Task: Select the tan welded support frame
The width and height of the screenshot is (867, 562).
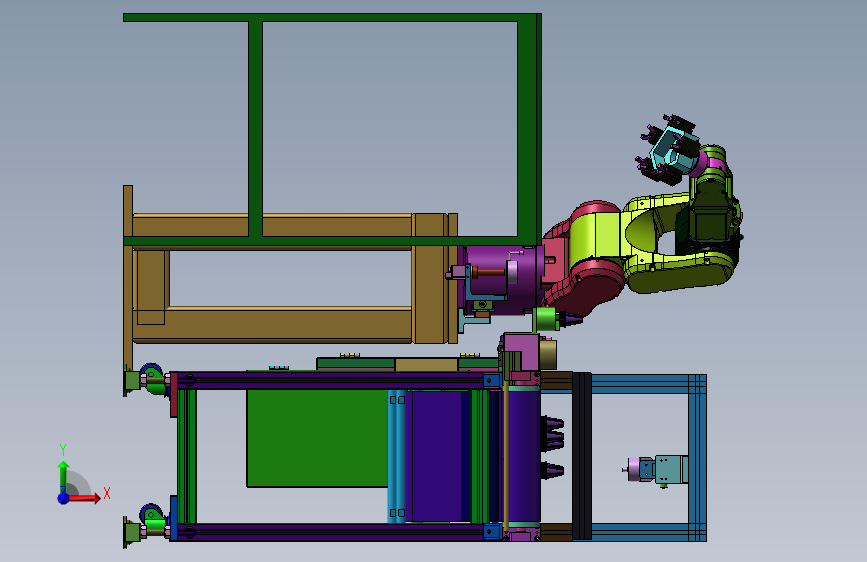Action: (x=290, y=277)
